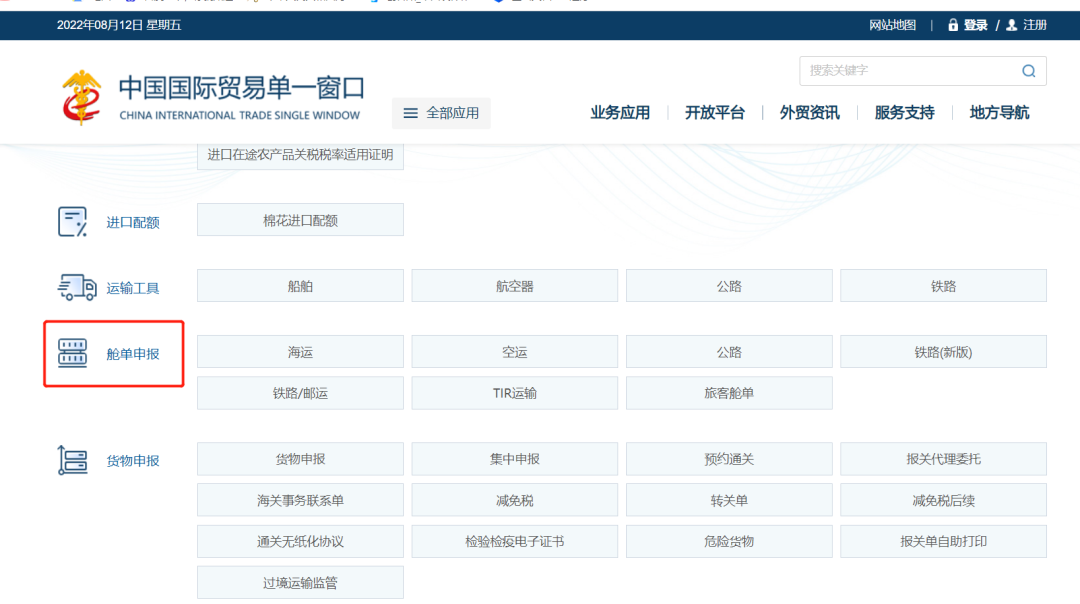
Task: Click the lock icon beside 登录
Action: [953, 25]
